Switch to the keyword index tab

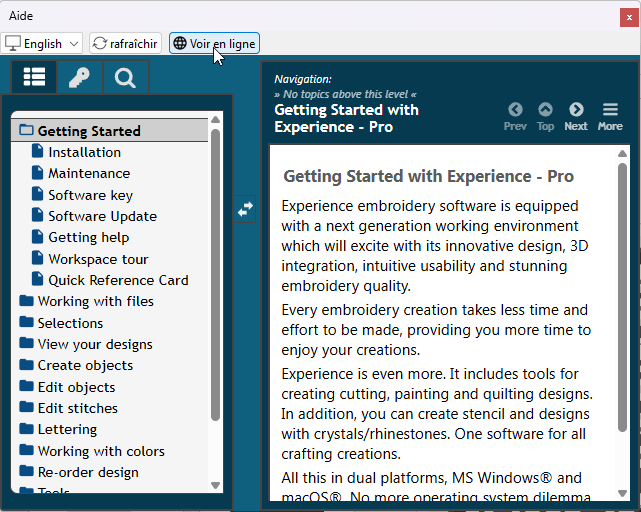pyautogui.click(x=79, y=78)
